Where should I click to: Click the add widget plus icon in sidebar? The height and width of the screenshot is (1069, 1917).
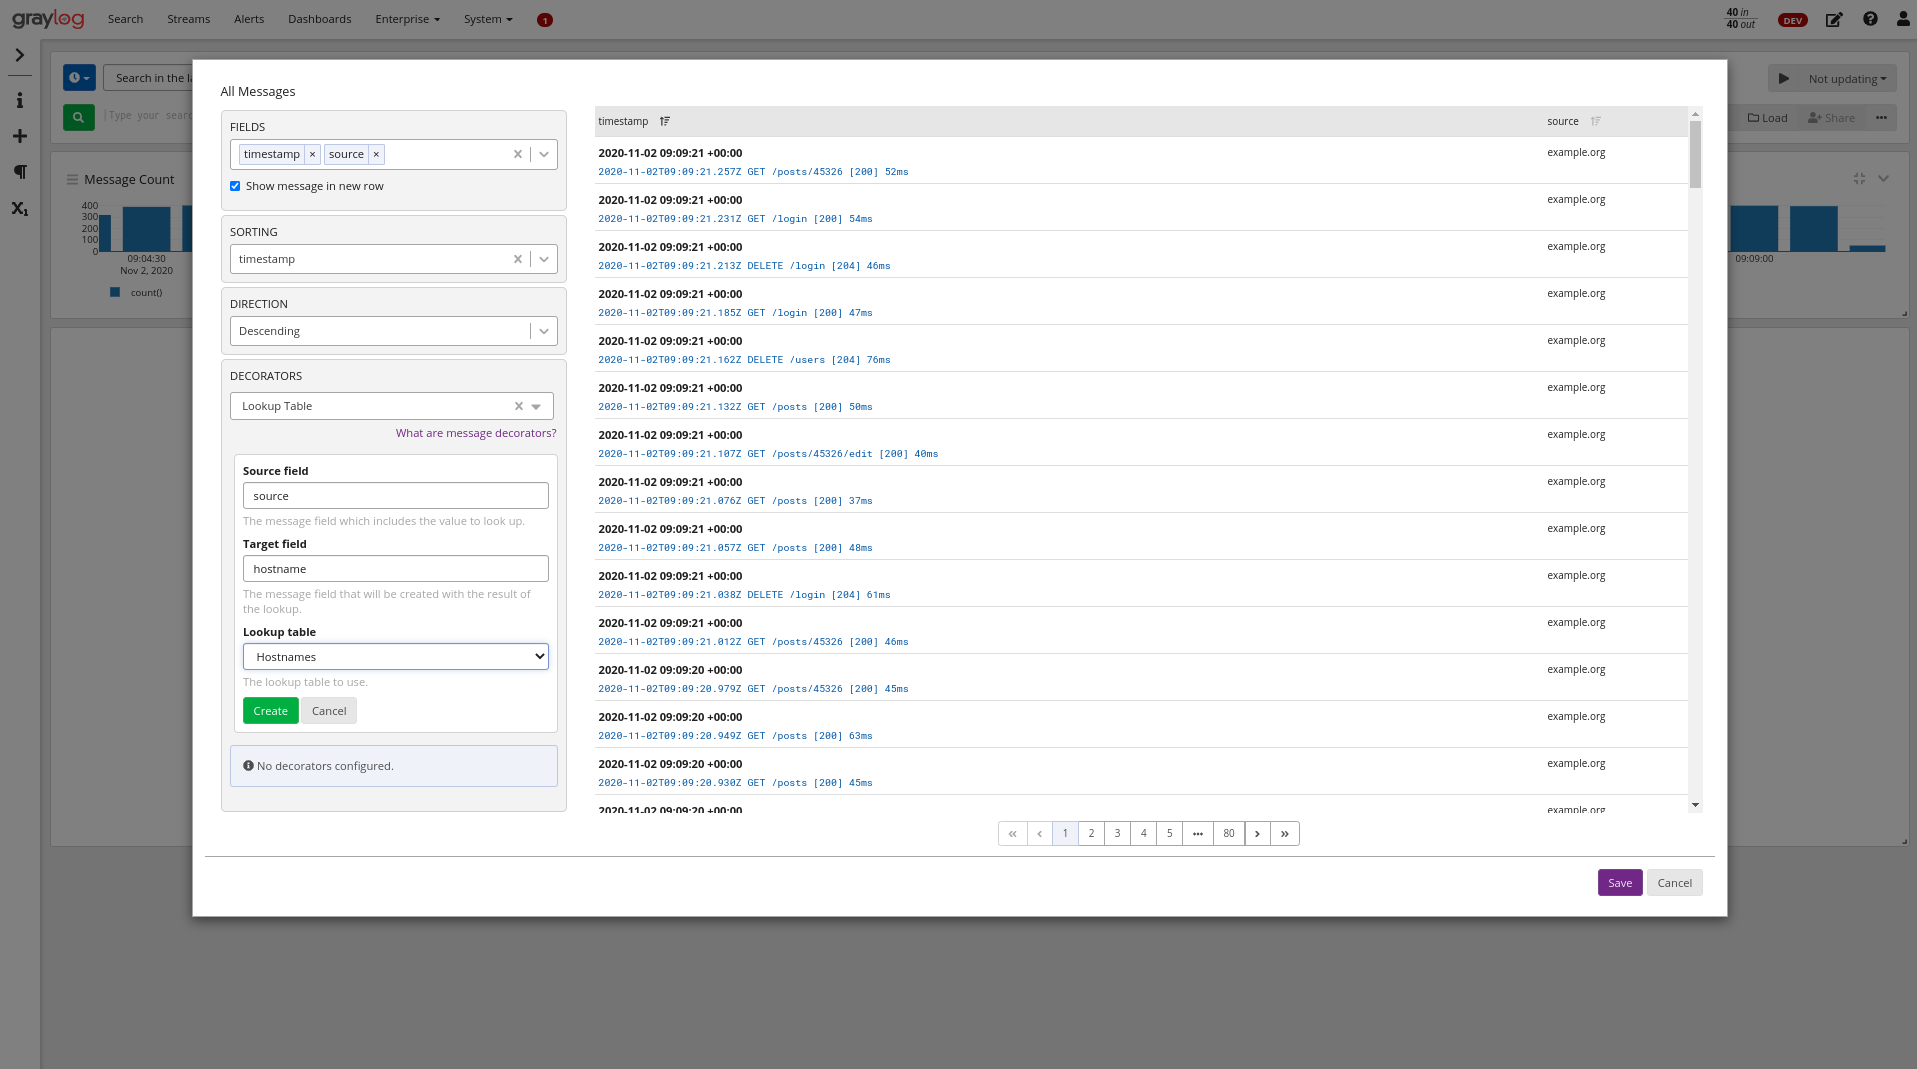[19, 136]
